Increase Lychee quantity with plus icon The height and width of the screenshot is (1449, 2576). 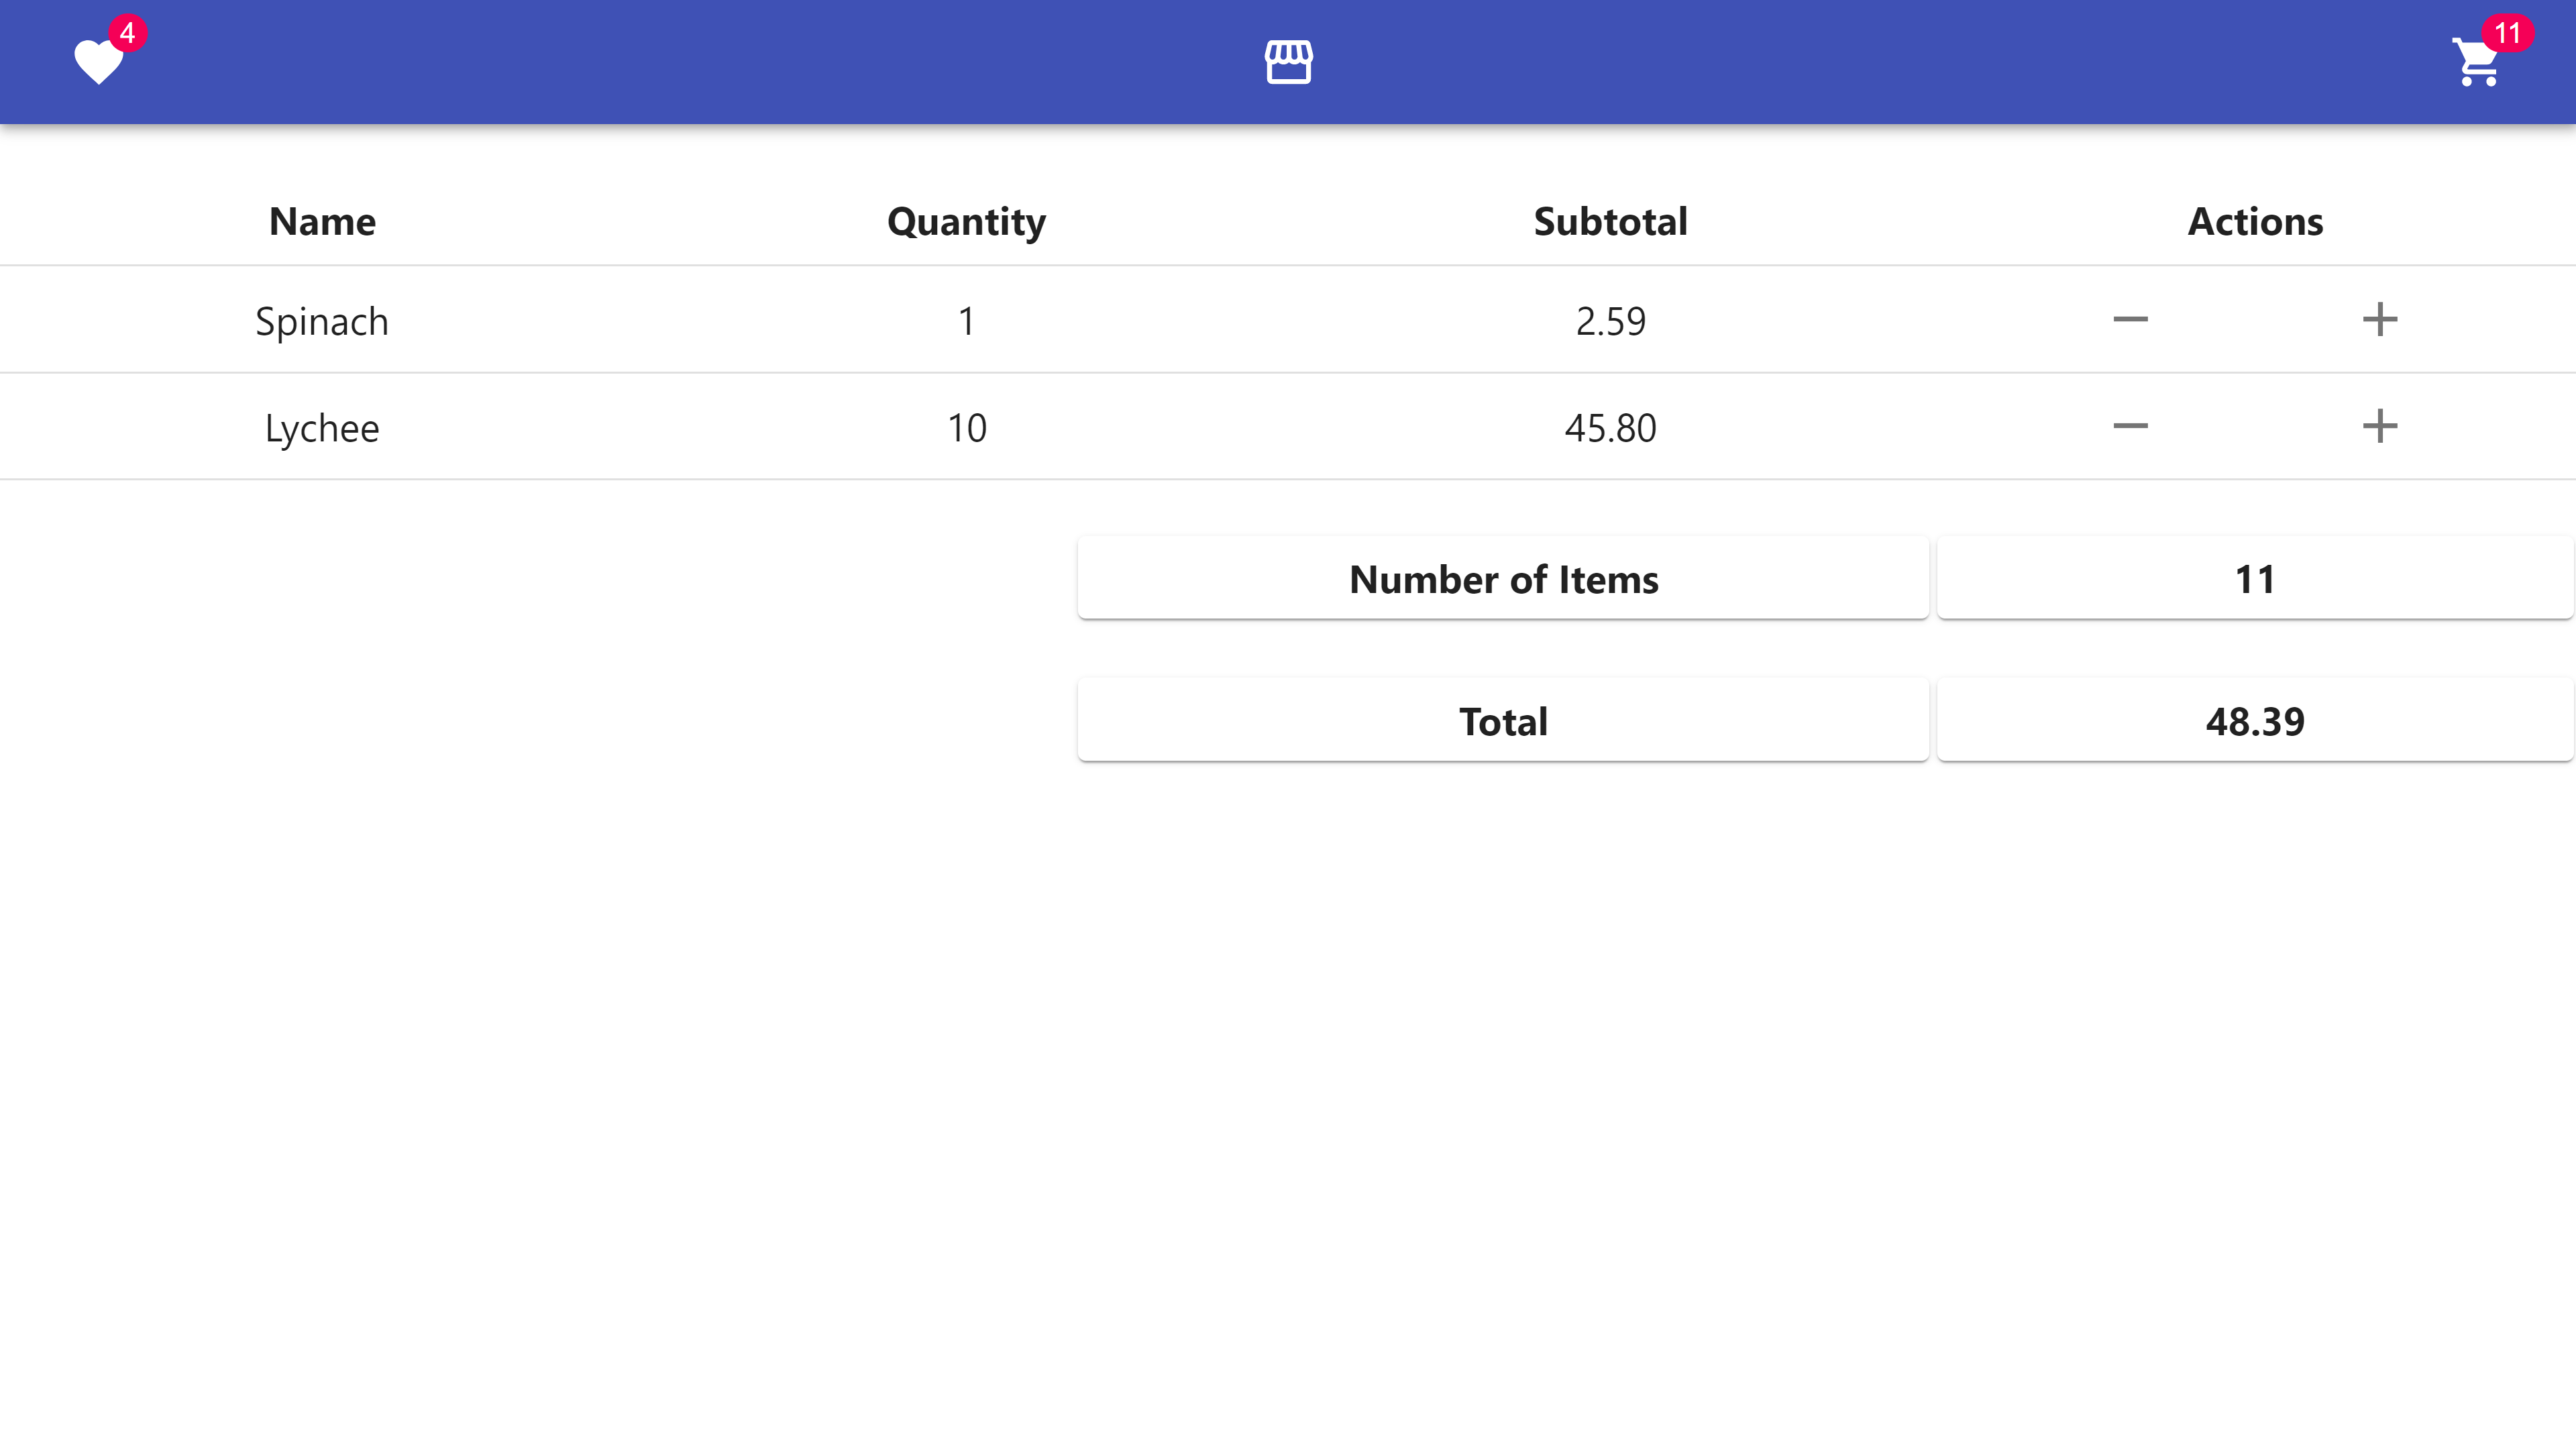click(x=2380, y=427)
